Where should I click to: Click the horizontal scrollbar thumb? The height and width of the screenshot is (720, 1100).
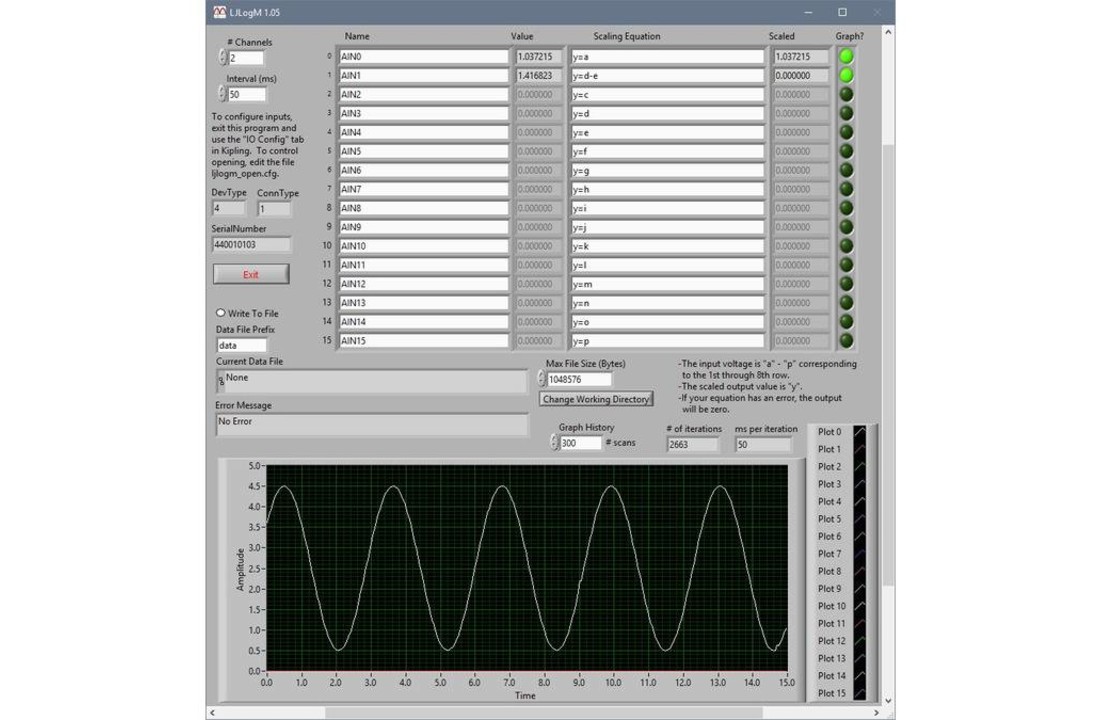click(544, 713)
